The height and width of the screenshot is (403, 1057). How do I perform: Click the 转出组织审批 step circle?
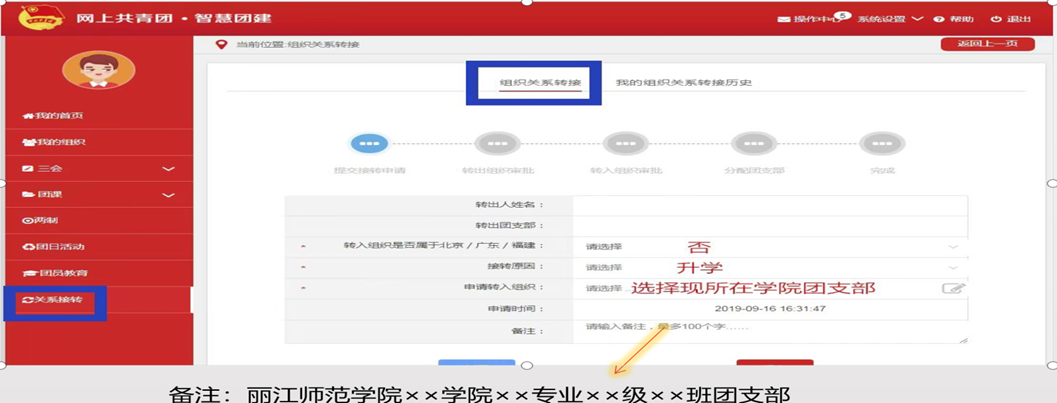[497, 144]
